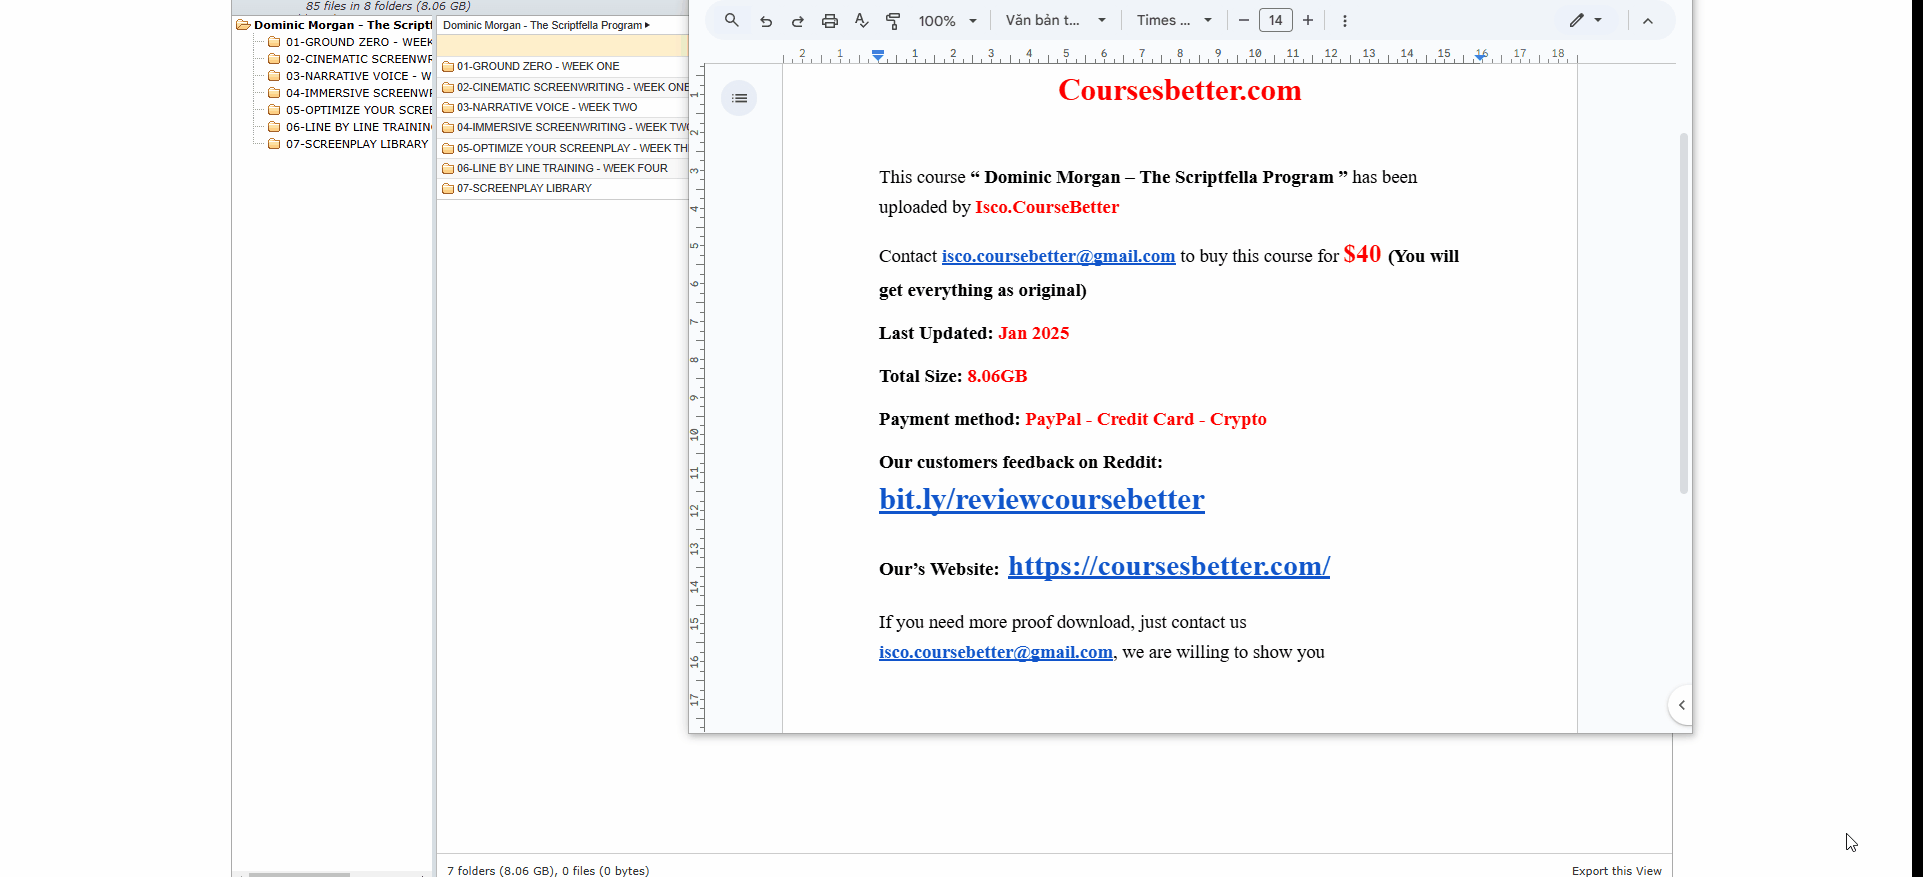Collapse the toolbar with the up chevron
Viewport: 1923px width, 877px height.
point(1648,21)
